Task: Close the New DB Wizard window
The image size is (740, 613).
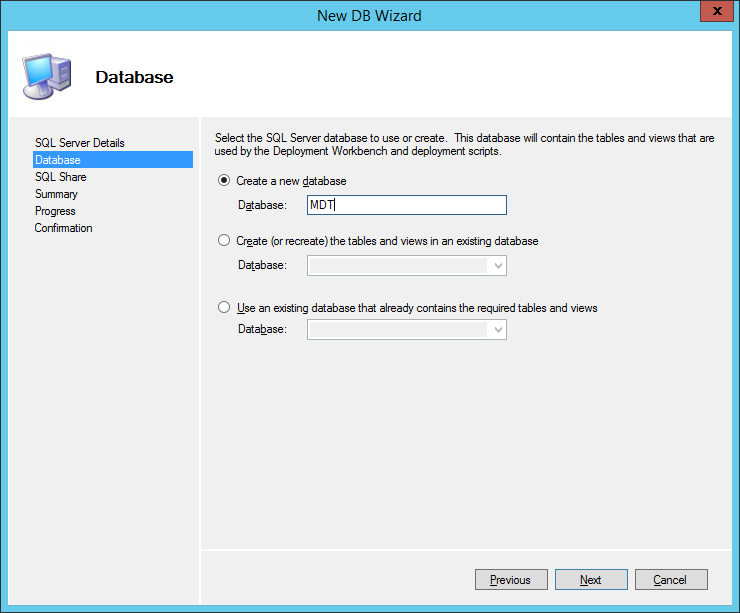Action: pos(715,14)
